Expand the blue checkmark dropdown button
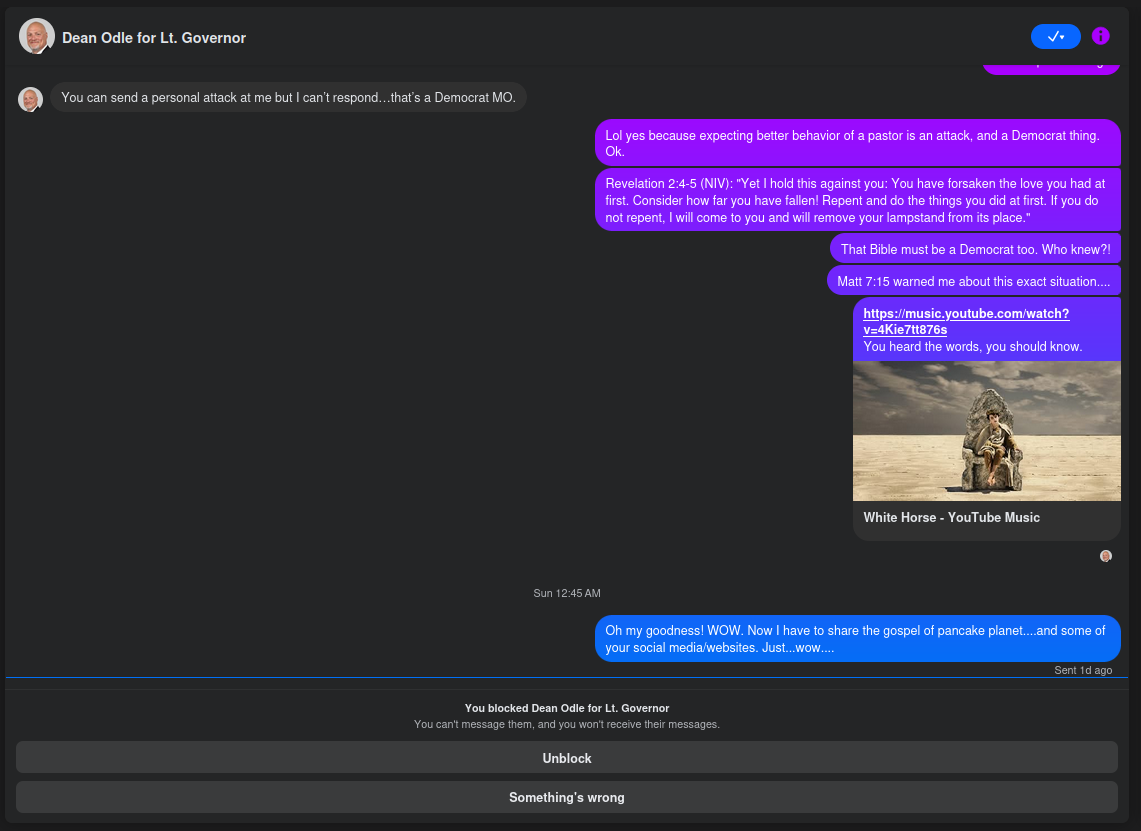 click(x=1055, y=36)
